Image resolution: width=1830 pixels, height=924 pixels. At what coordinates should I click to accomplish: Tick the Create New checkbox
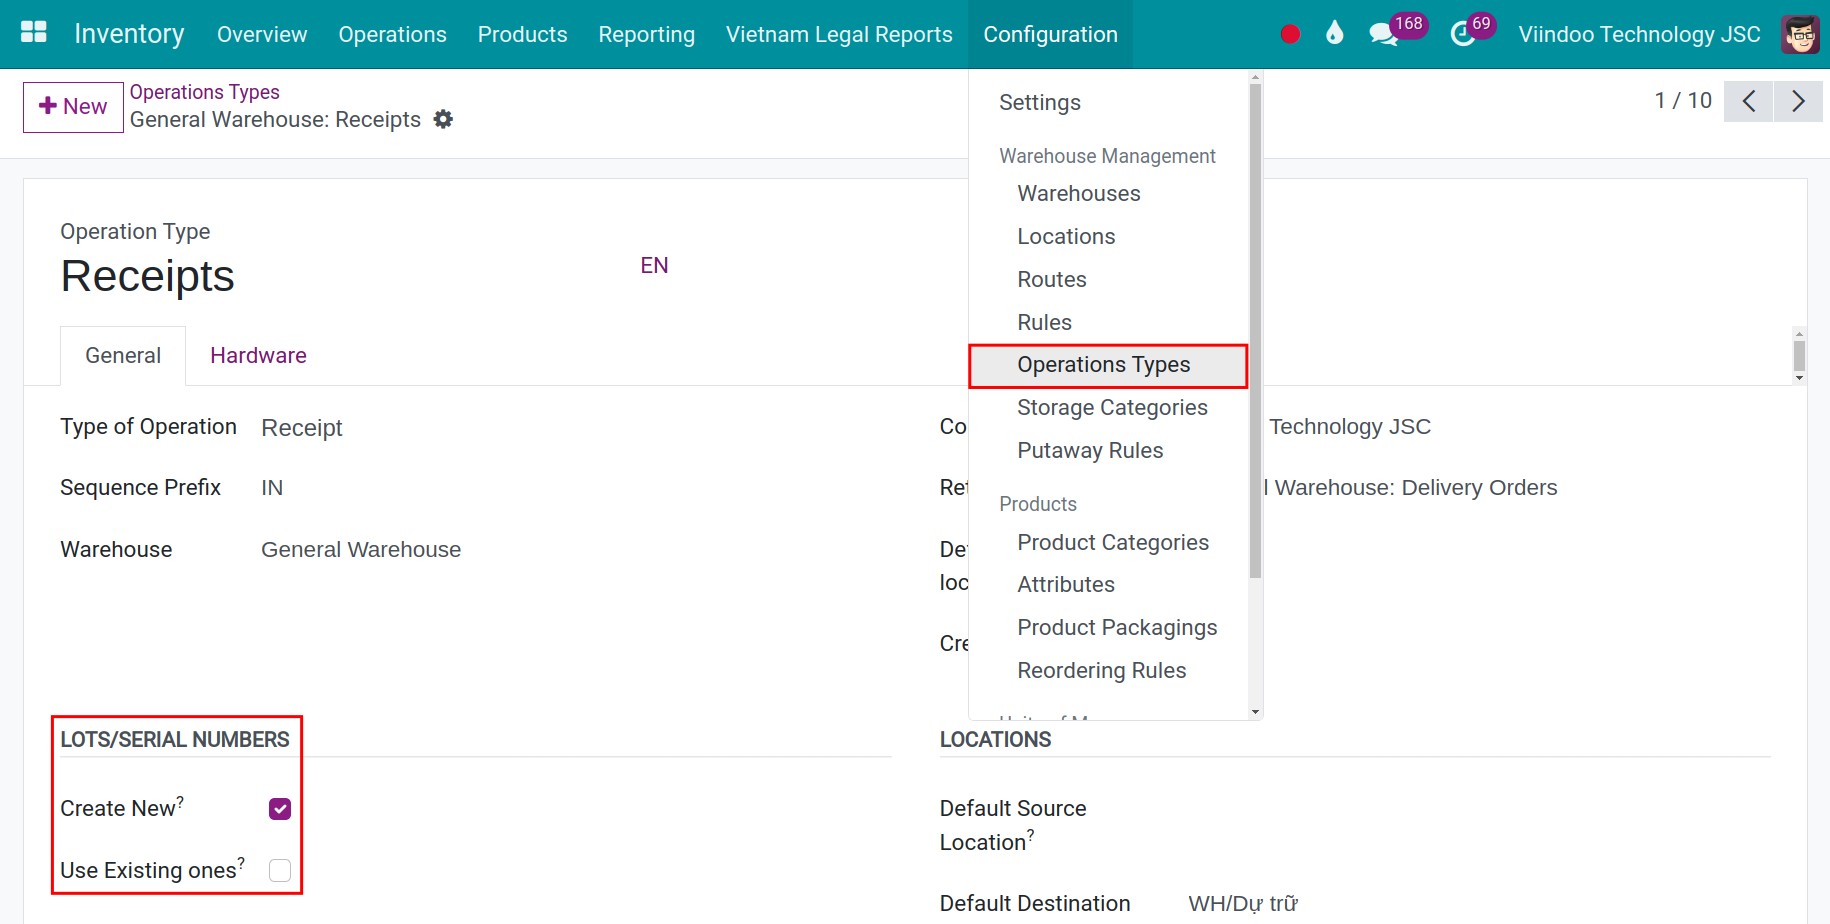(x=280, y=809)
